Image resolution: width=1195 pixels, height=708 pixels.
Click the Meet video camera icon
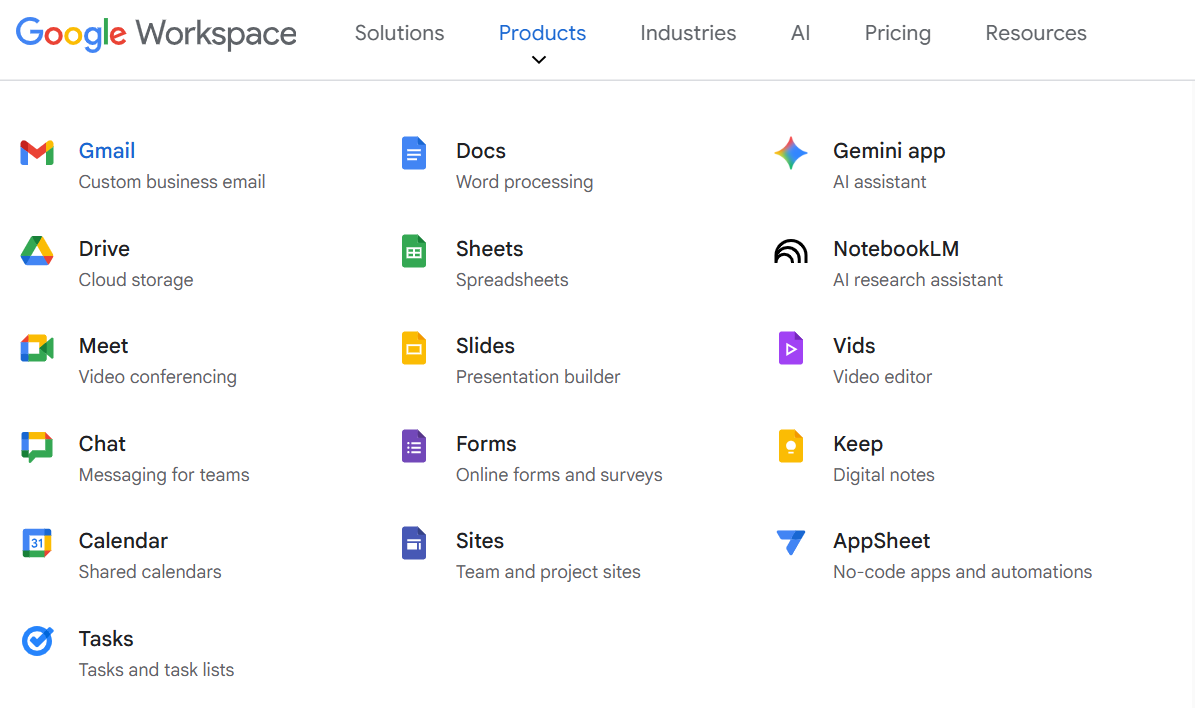pos(37,348)
